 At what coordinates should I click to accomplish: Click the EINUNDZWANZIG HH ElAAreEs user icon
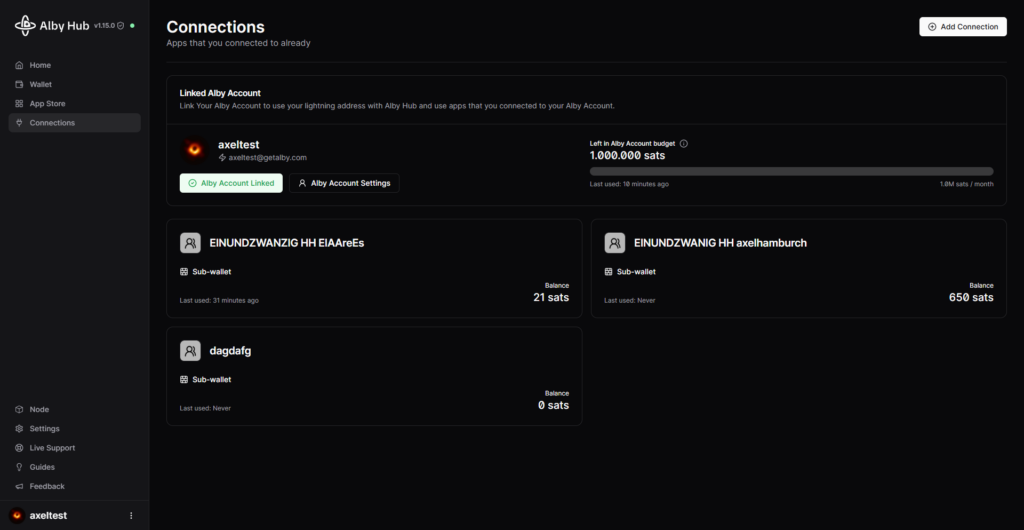[190, 242]
